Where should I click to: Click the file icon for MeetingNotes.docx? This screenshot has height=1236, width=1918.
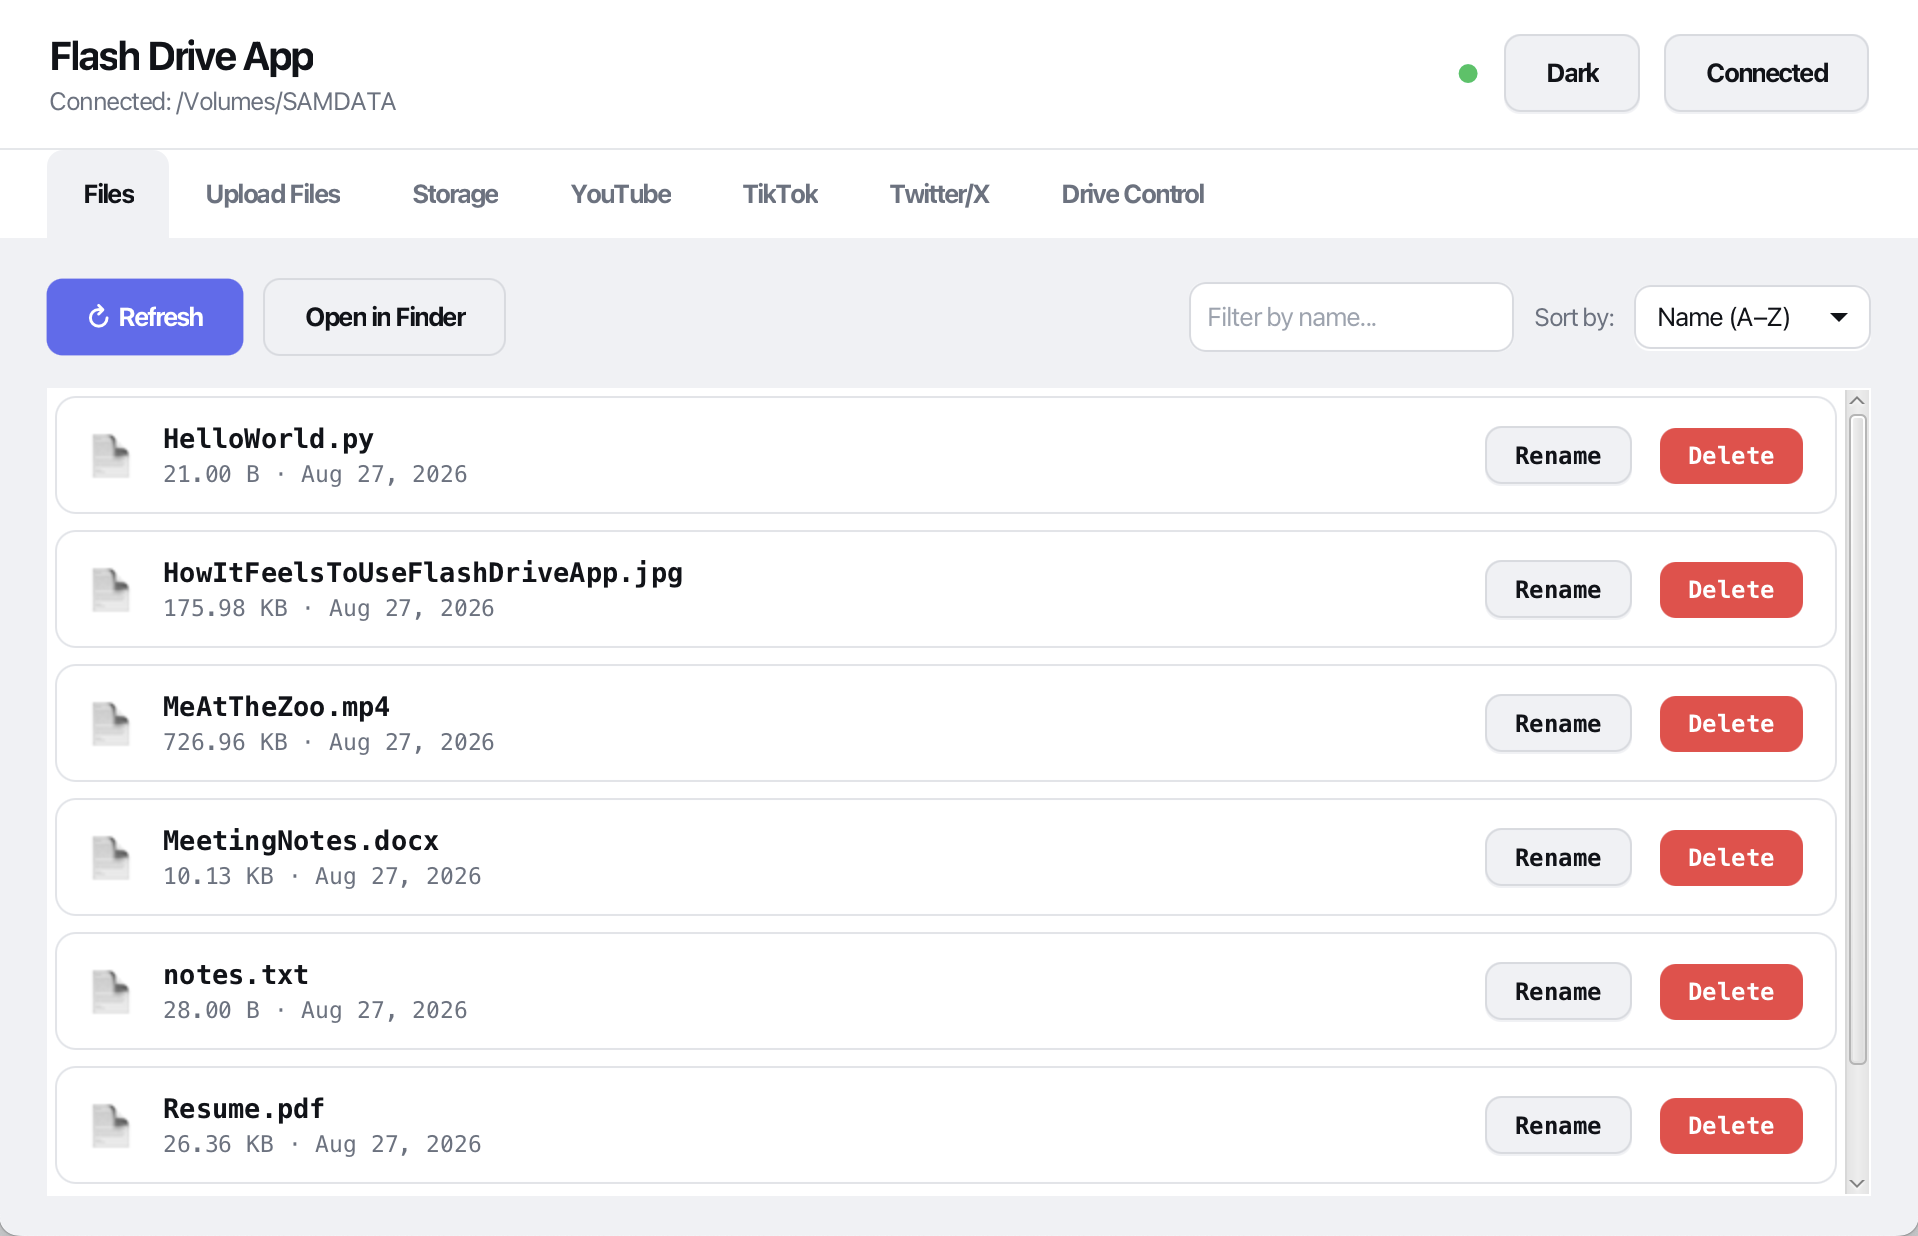[111, 858]
